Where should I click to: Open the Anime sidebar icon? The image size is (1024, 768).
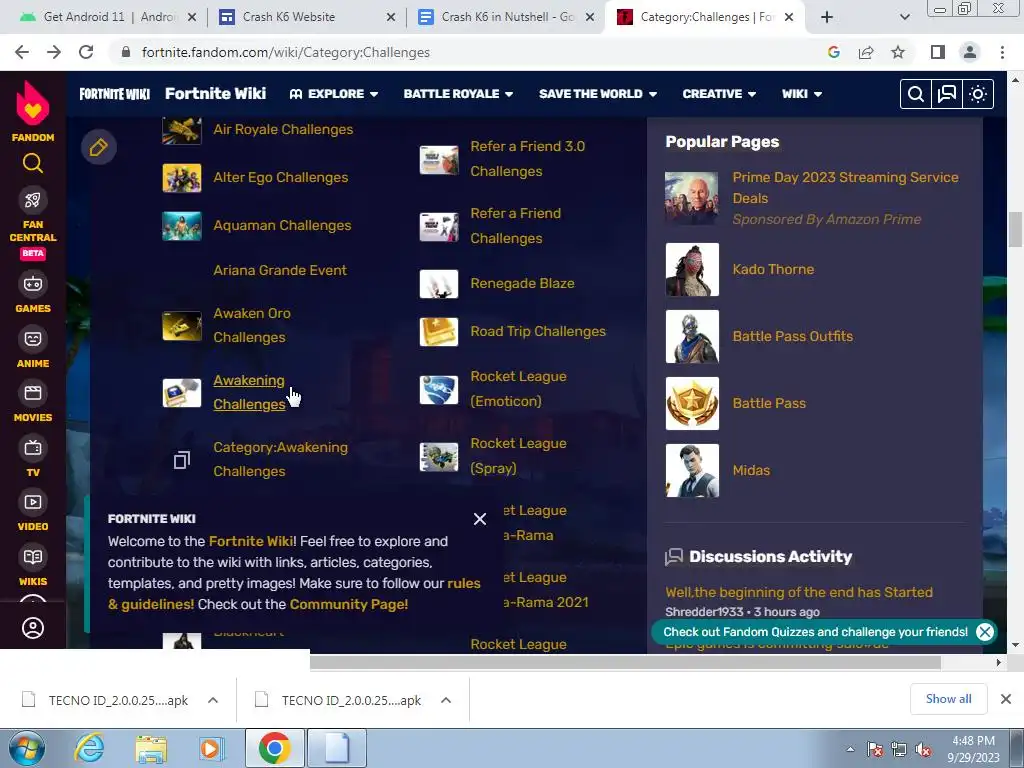pyautogui.click(x=33, y=338)
